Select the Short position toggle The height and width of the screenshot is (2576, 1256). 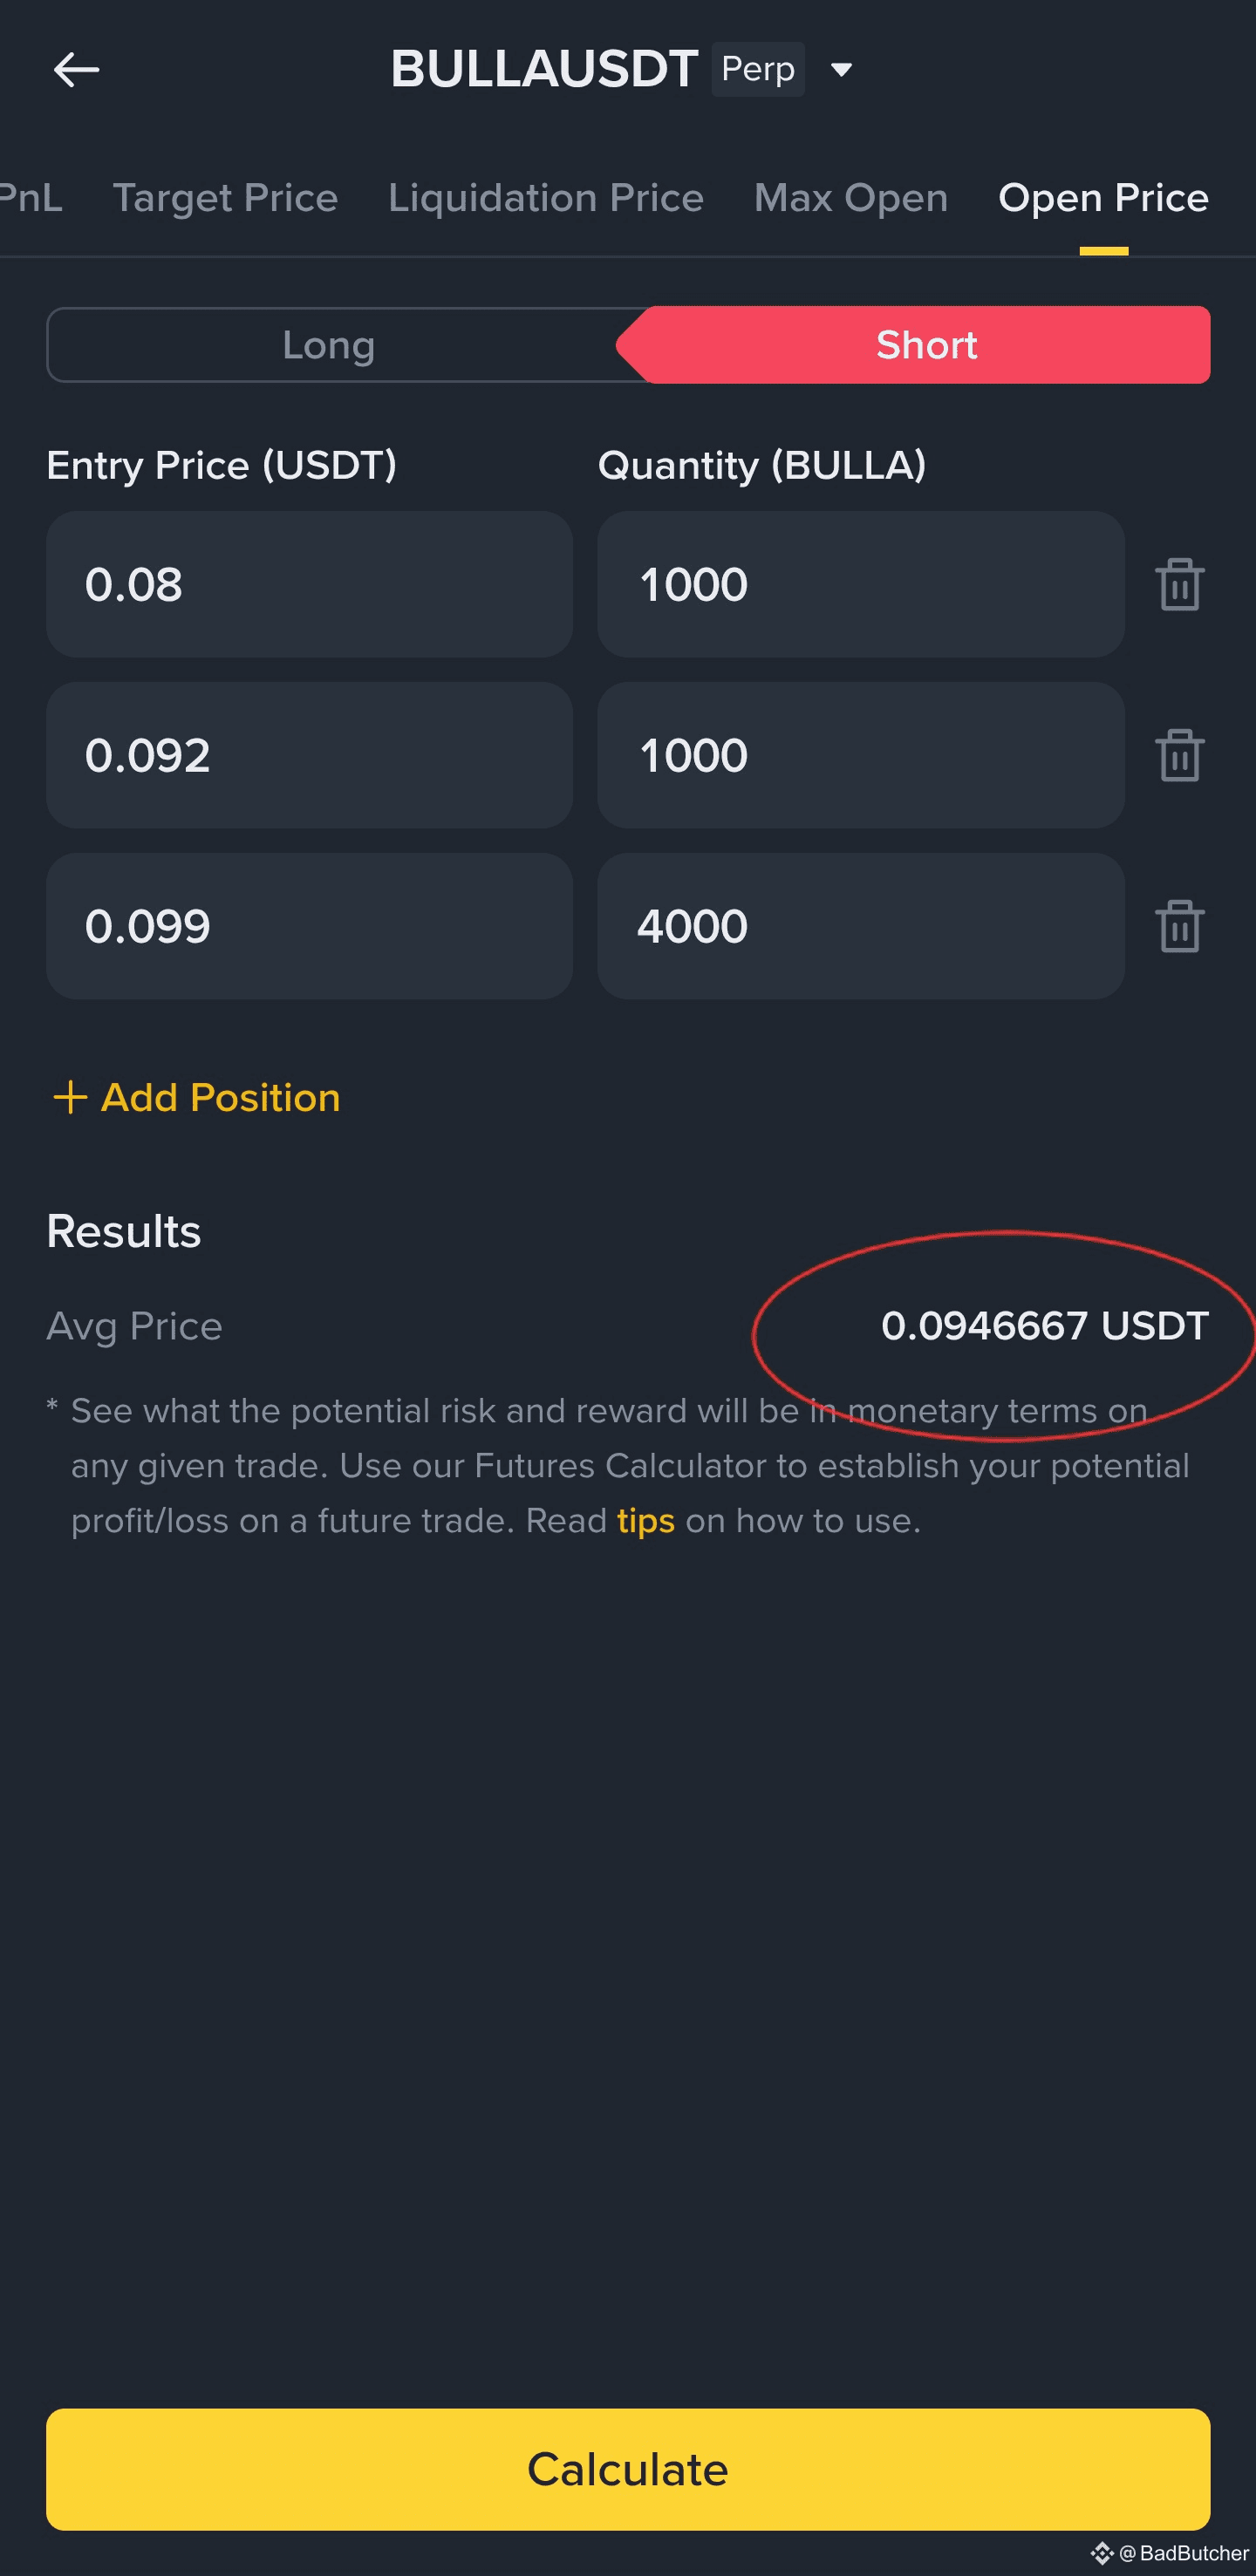[926, 345]
